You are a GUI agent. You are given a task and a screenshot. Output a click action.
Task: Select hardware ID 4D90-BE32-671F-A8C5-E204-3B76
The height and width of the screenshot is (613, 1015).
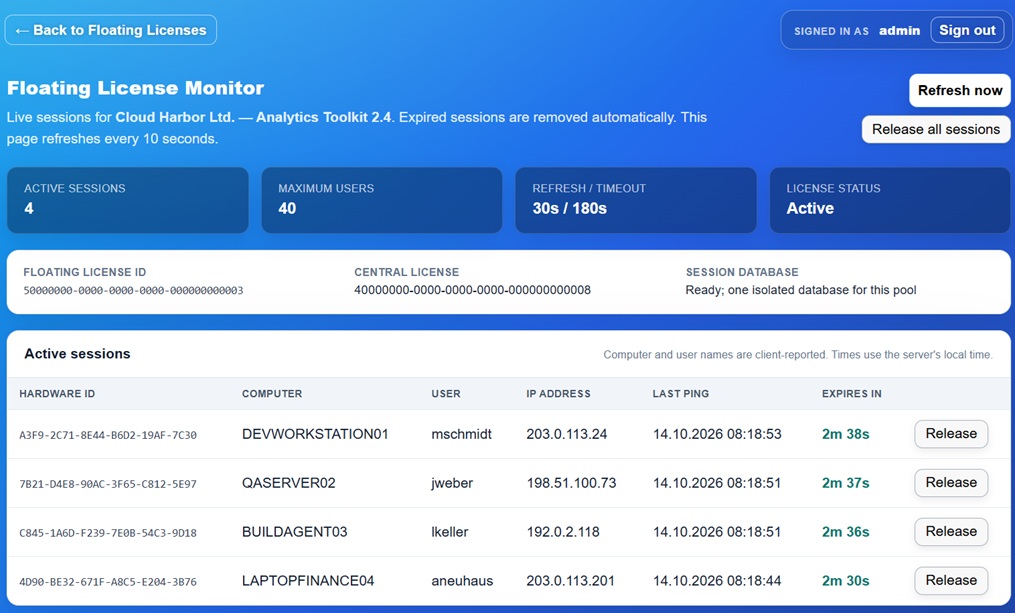coord(108,581)
